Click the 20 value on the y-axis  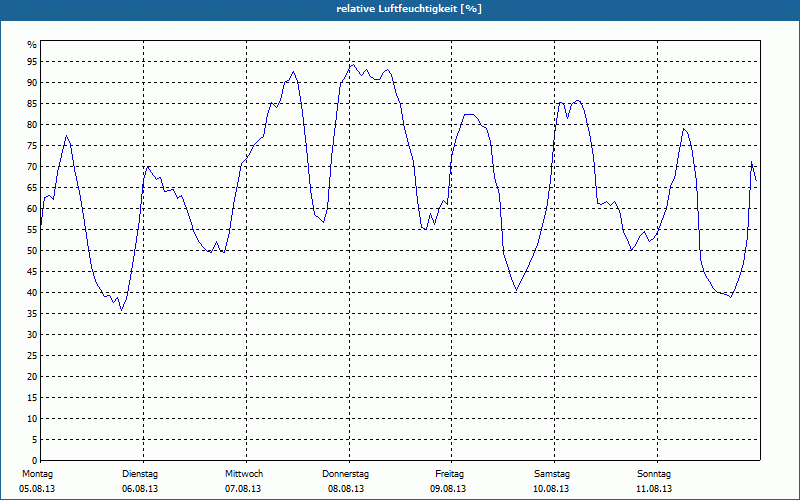[x=32, y=377]
